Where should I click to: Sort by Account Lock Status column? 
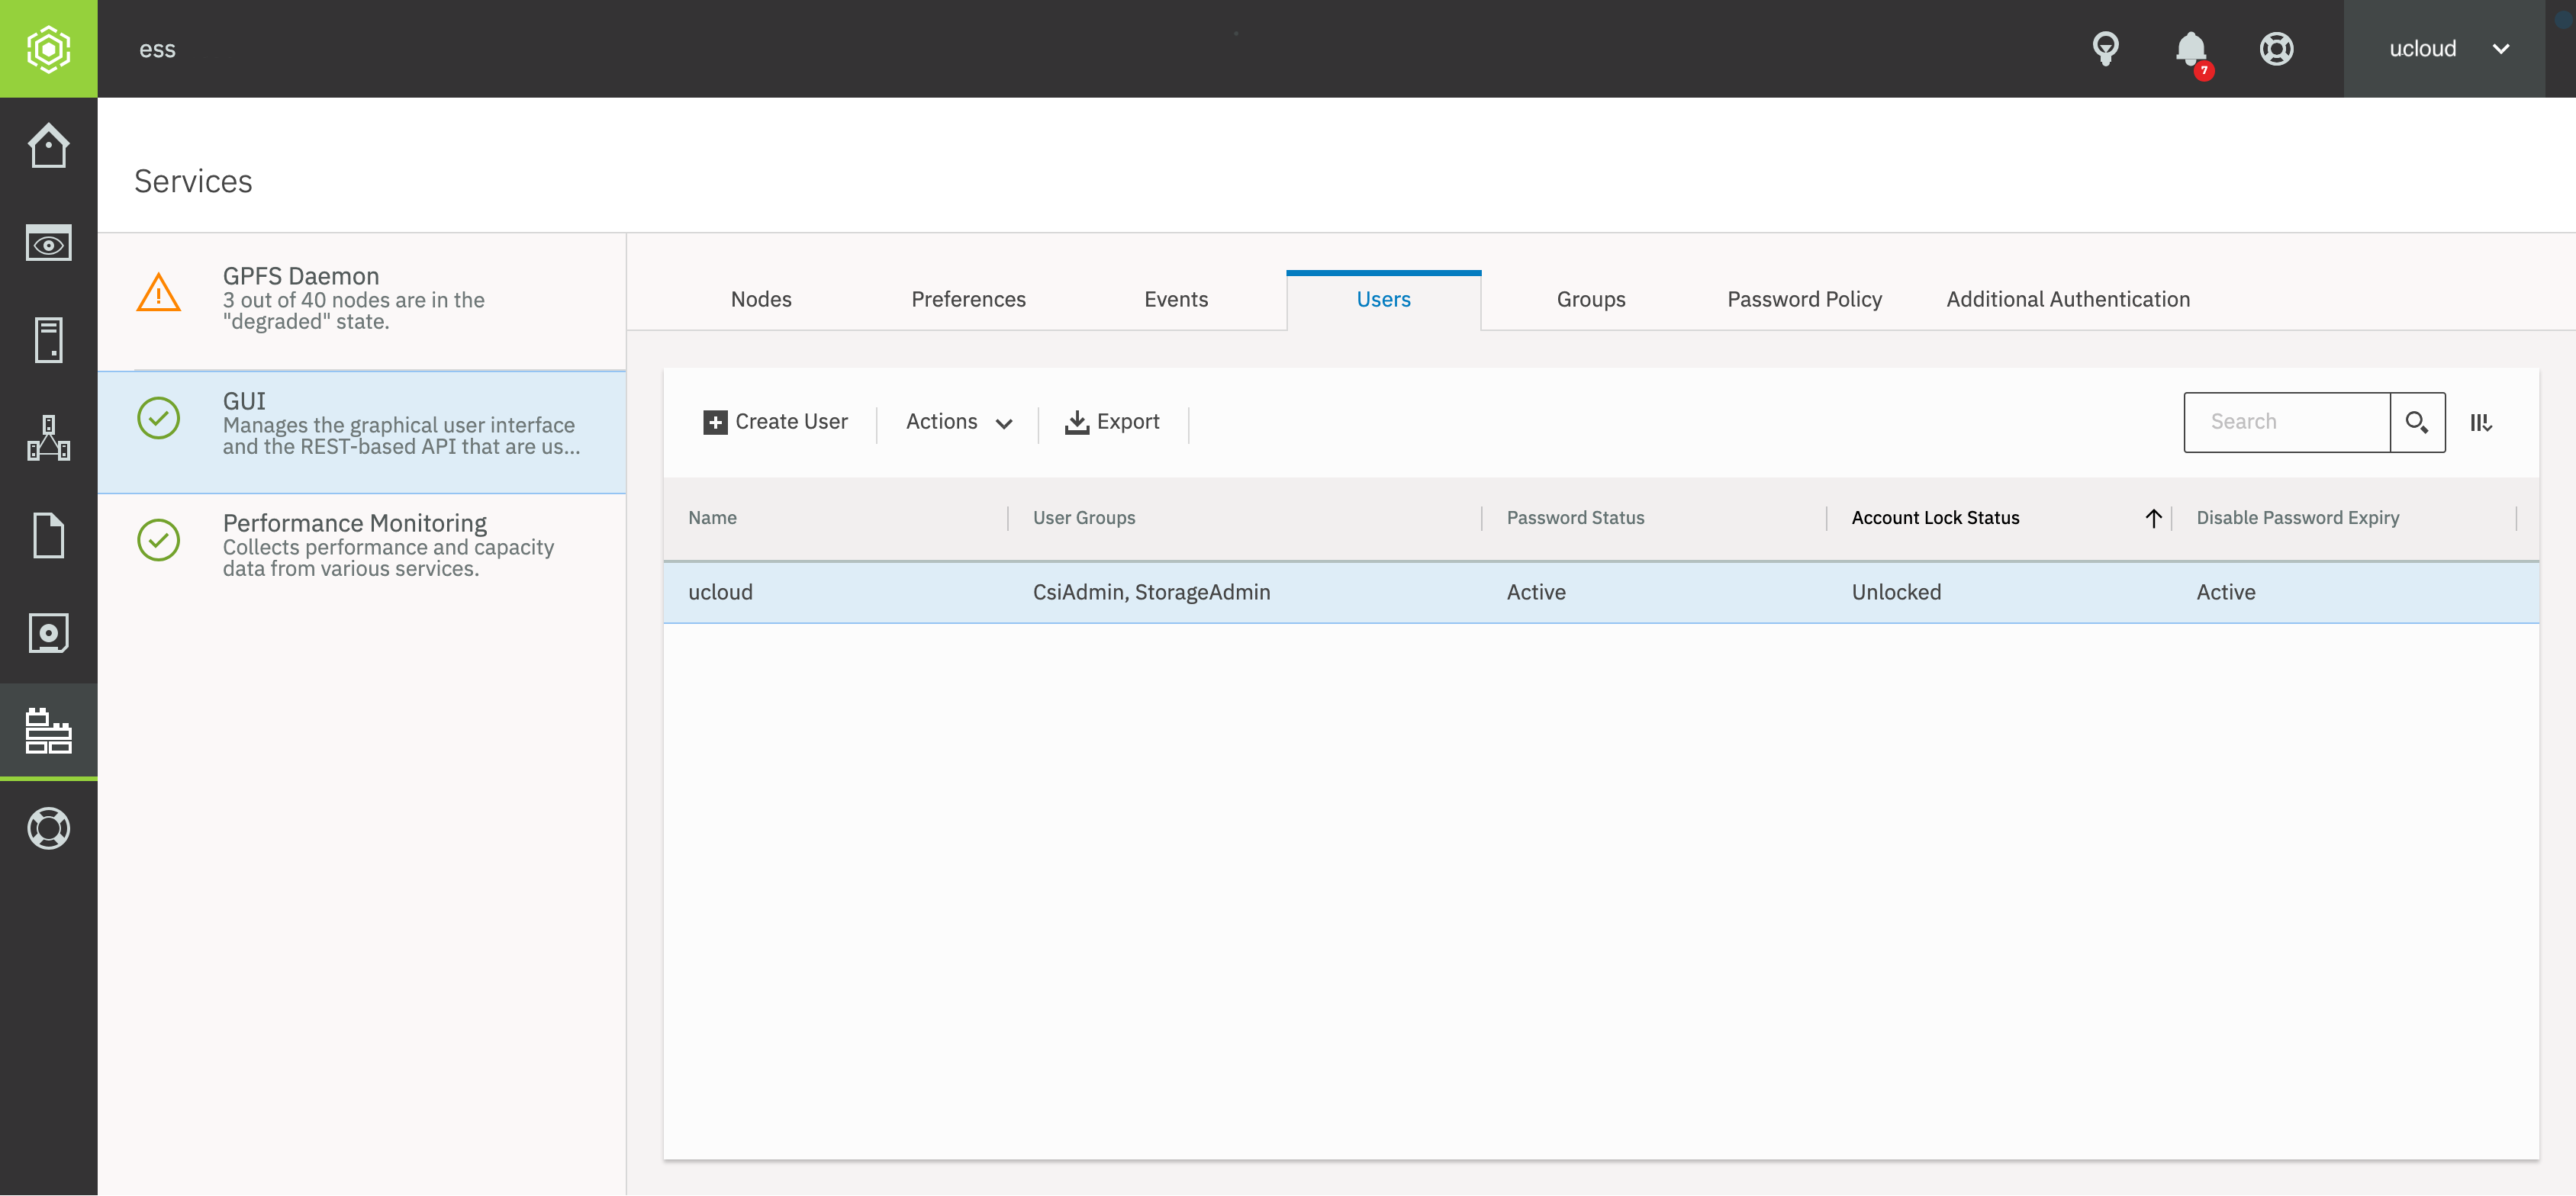[x=1935, y=518]
